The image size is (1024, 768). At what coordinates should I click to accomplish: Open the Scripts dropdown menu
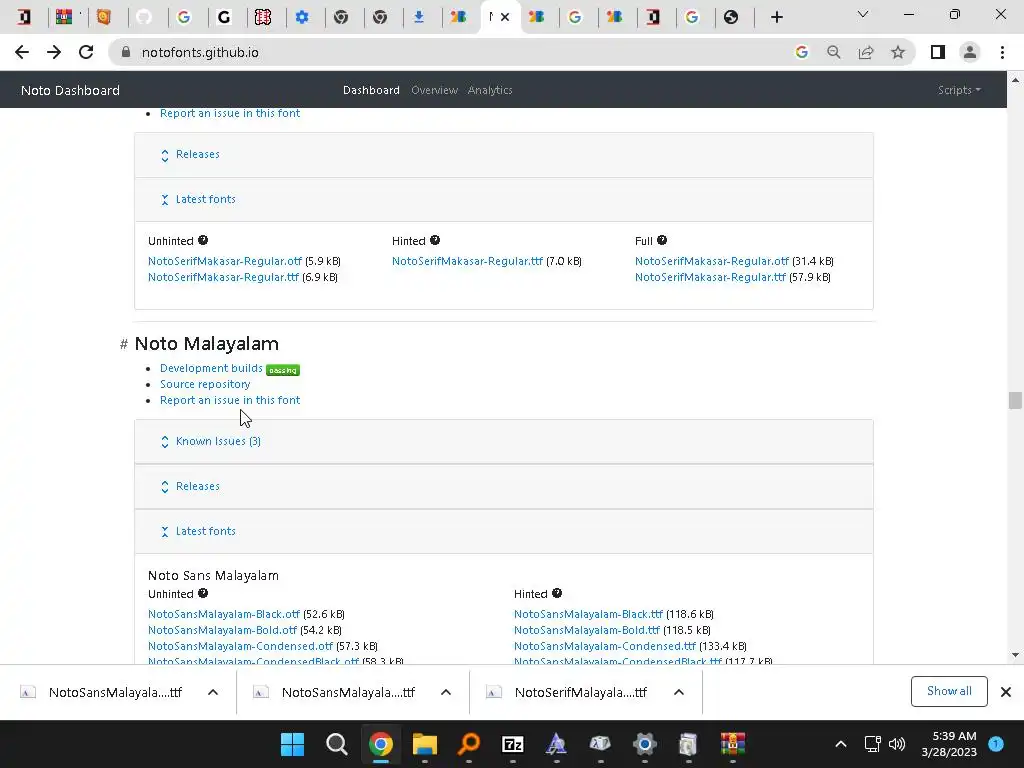[959, 90]
